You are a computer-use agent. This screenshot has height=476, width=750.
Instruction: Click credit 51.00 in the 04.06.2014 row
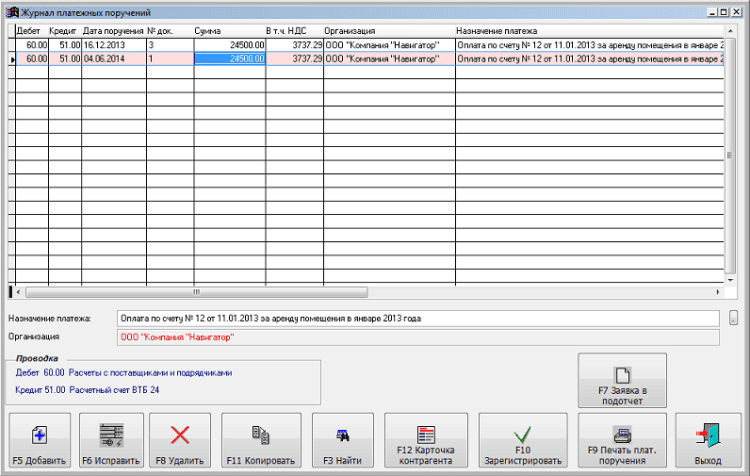point(65,59)
